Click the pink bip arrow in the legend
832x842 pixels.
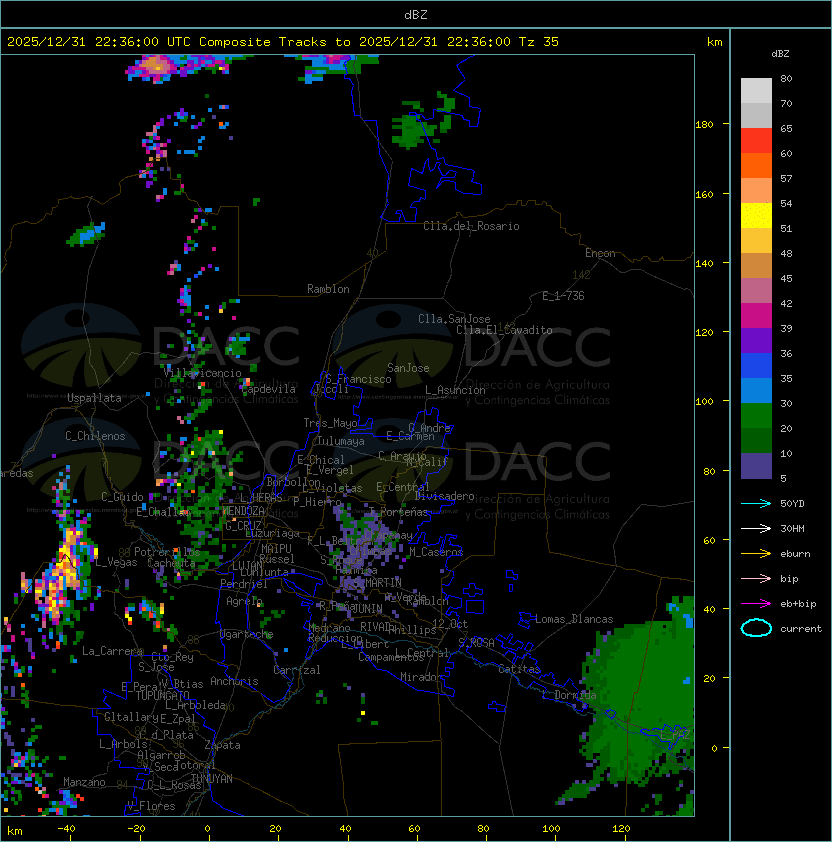[x=756, y=578]
